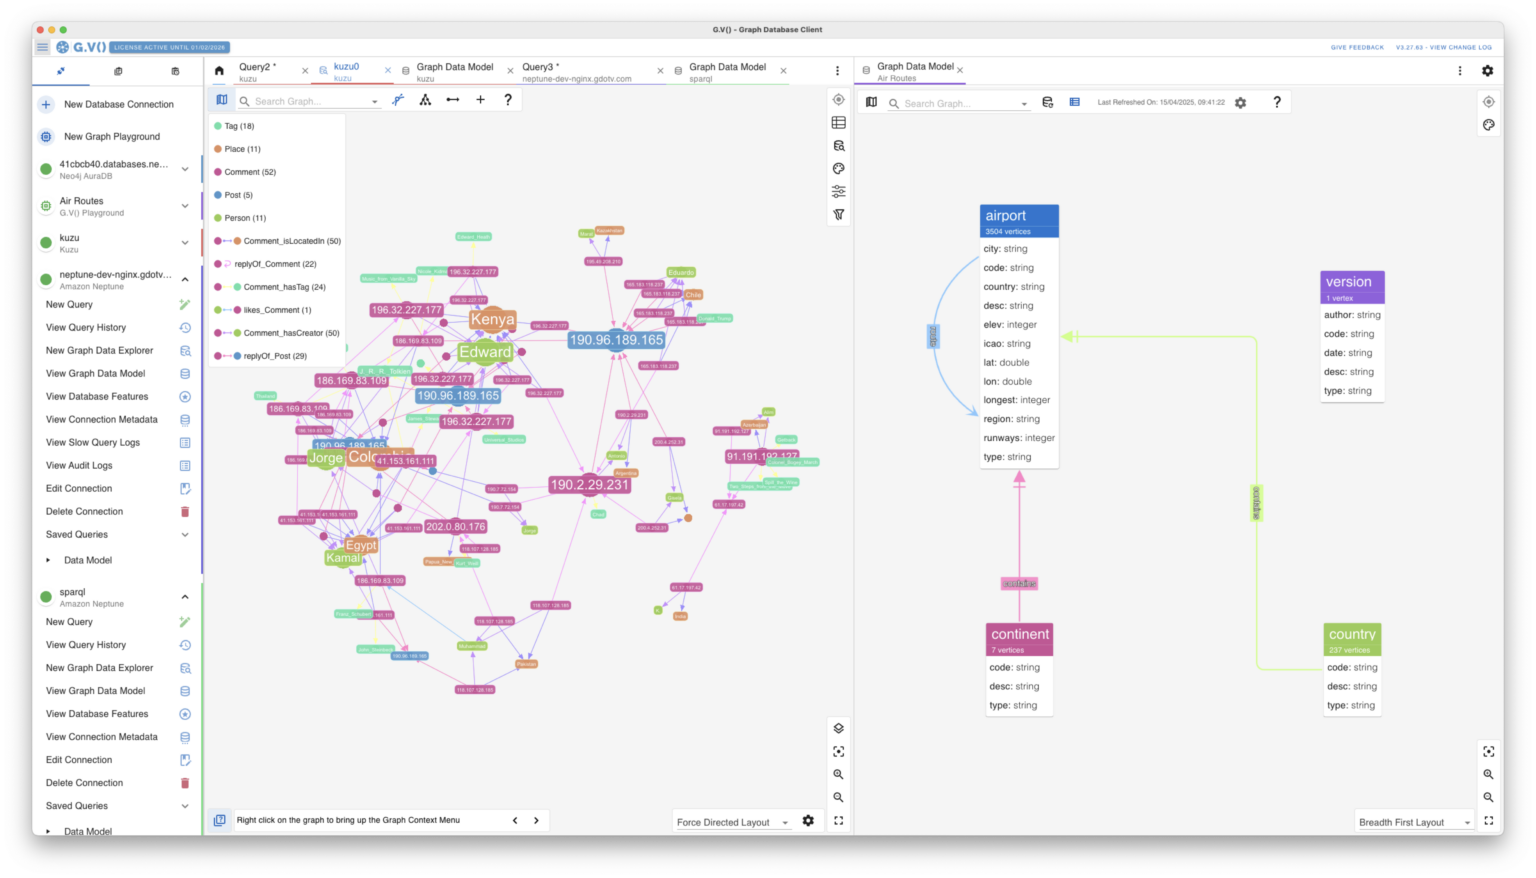Image resolution: width=1536 pixels, height=878 pixels.
Task: Expand the Air Routes connection chevron
Action: coord(185,206)
